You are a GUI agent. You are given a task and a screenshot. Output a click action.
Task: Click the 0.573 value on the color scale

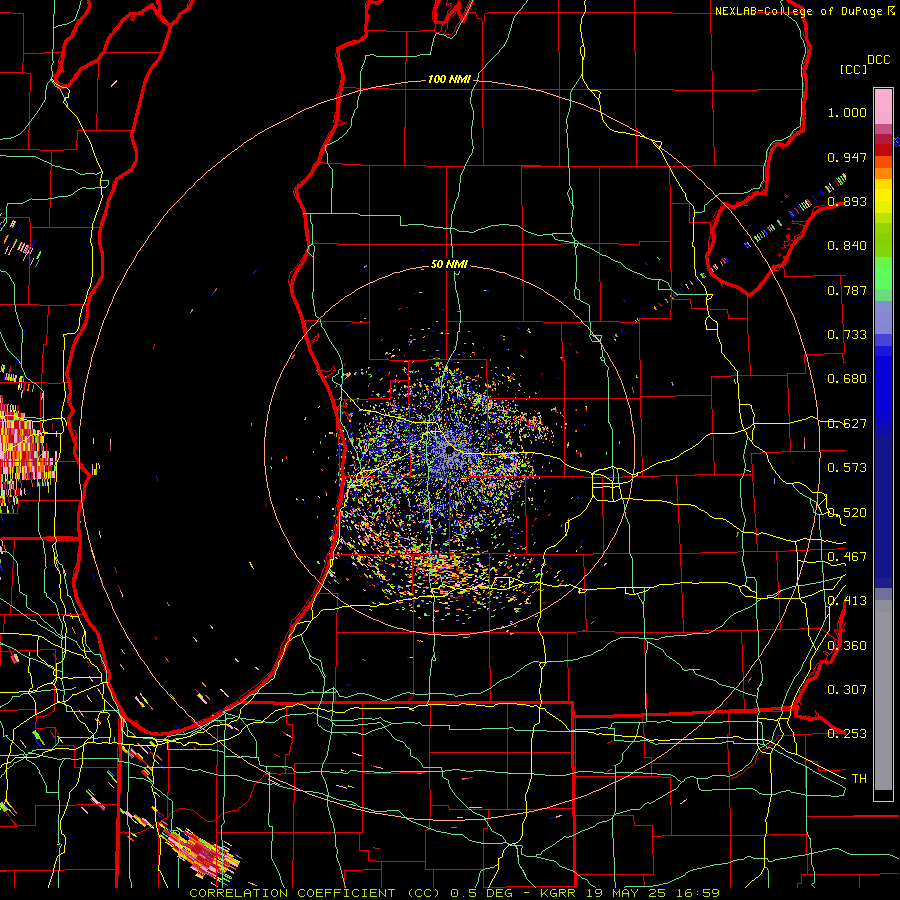pyautogui.click(x=847, y=468)
